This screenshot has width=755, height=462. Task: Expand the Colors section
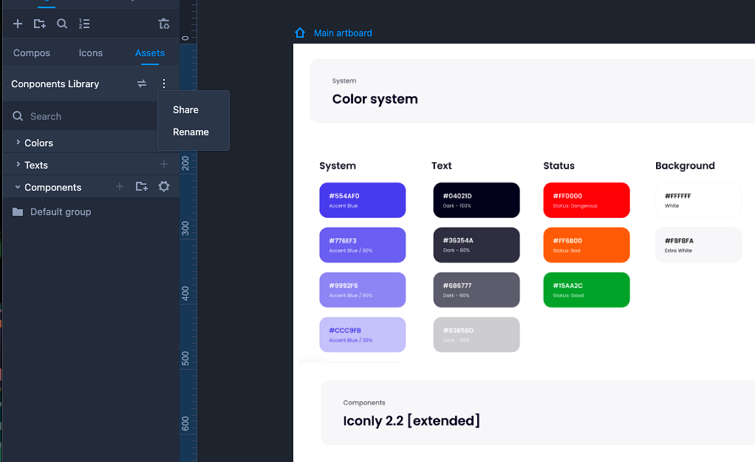point(18,143)
